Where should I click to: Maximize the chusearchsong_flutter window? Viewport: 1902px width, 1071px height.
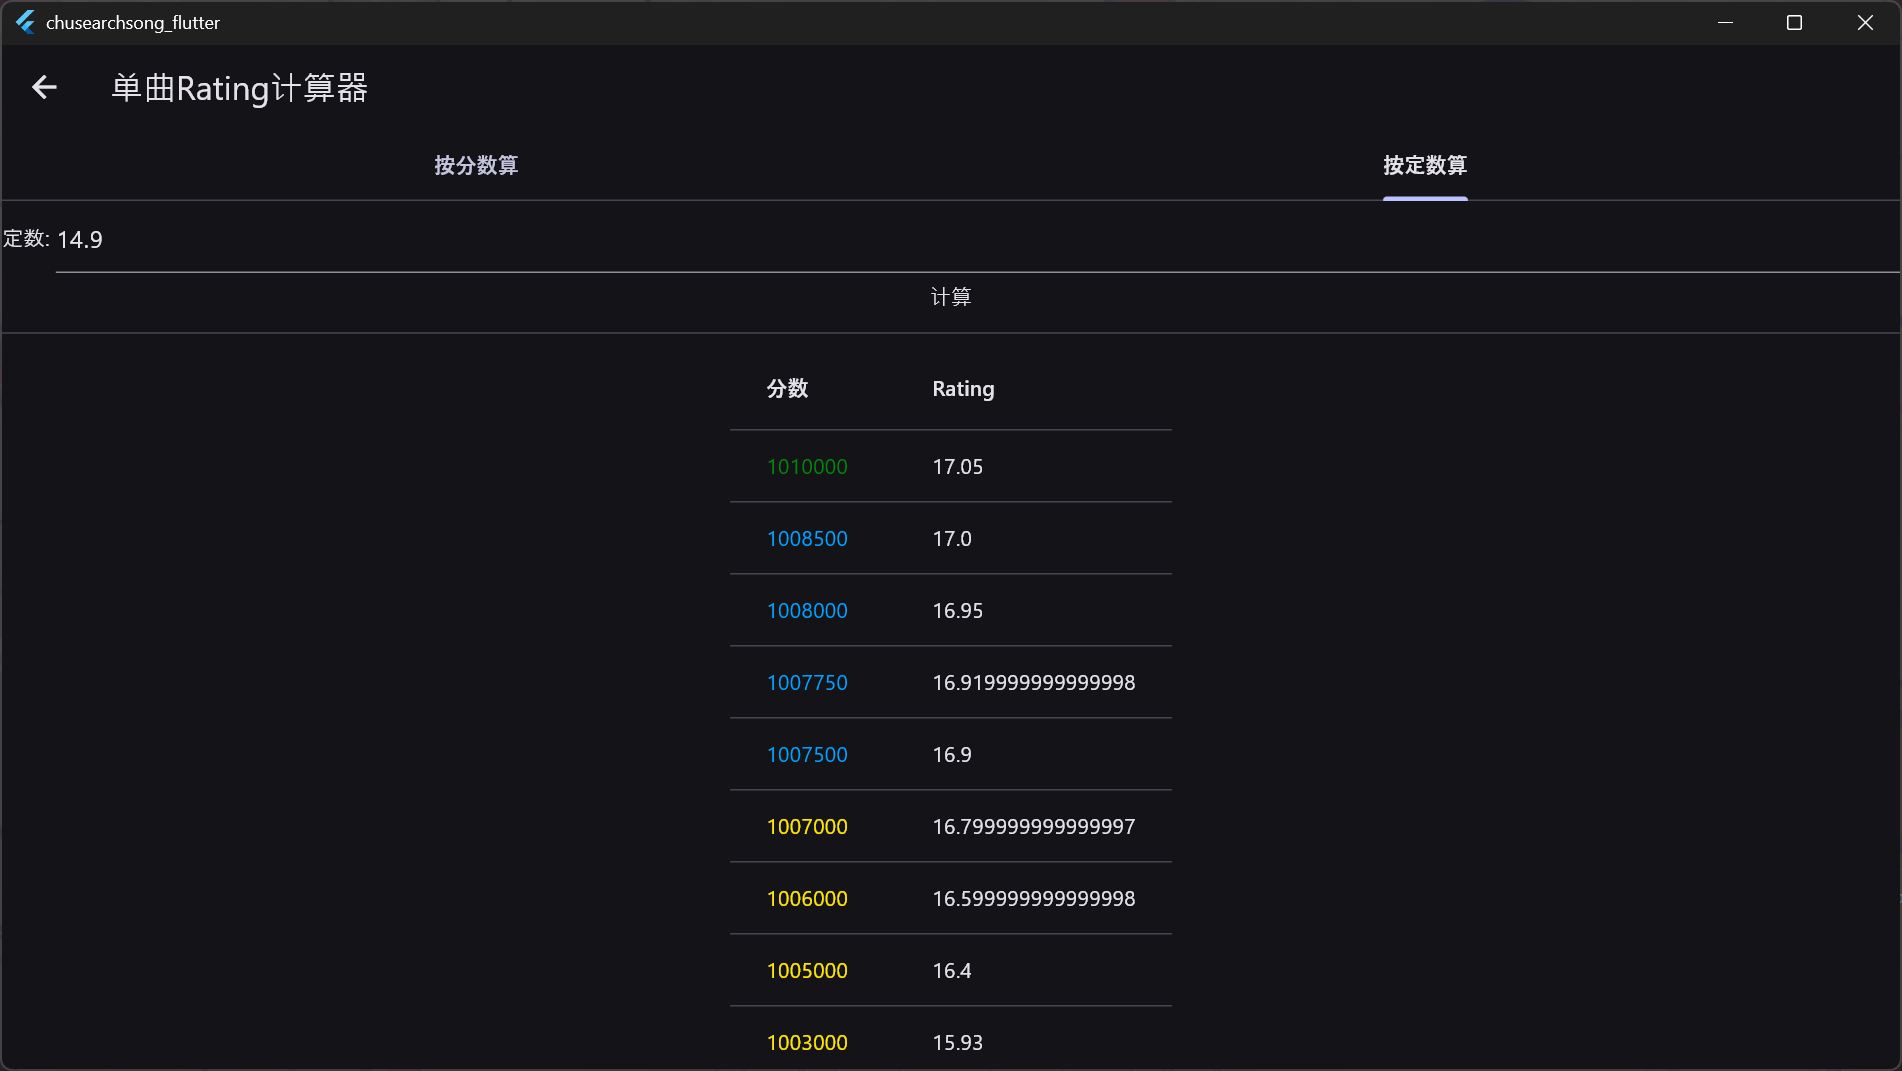click(1794, 22)
